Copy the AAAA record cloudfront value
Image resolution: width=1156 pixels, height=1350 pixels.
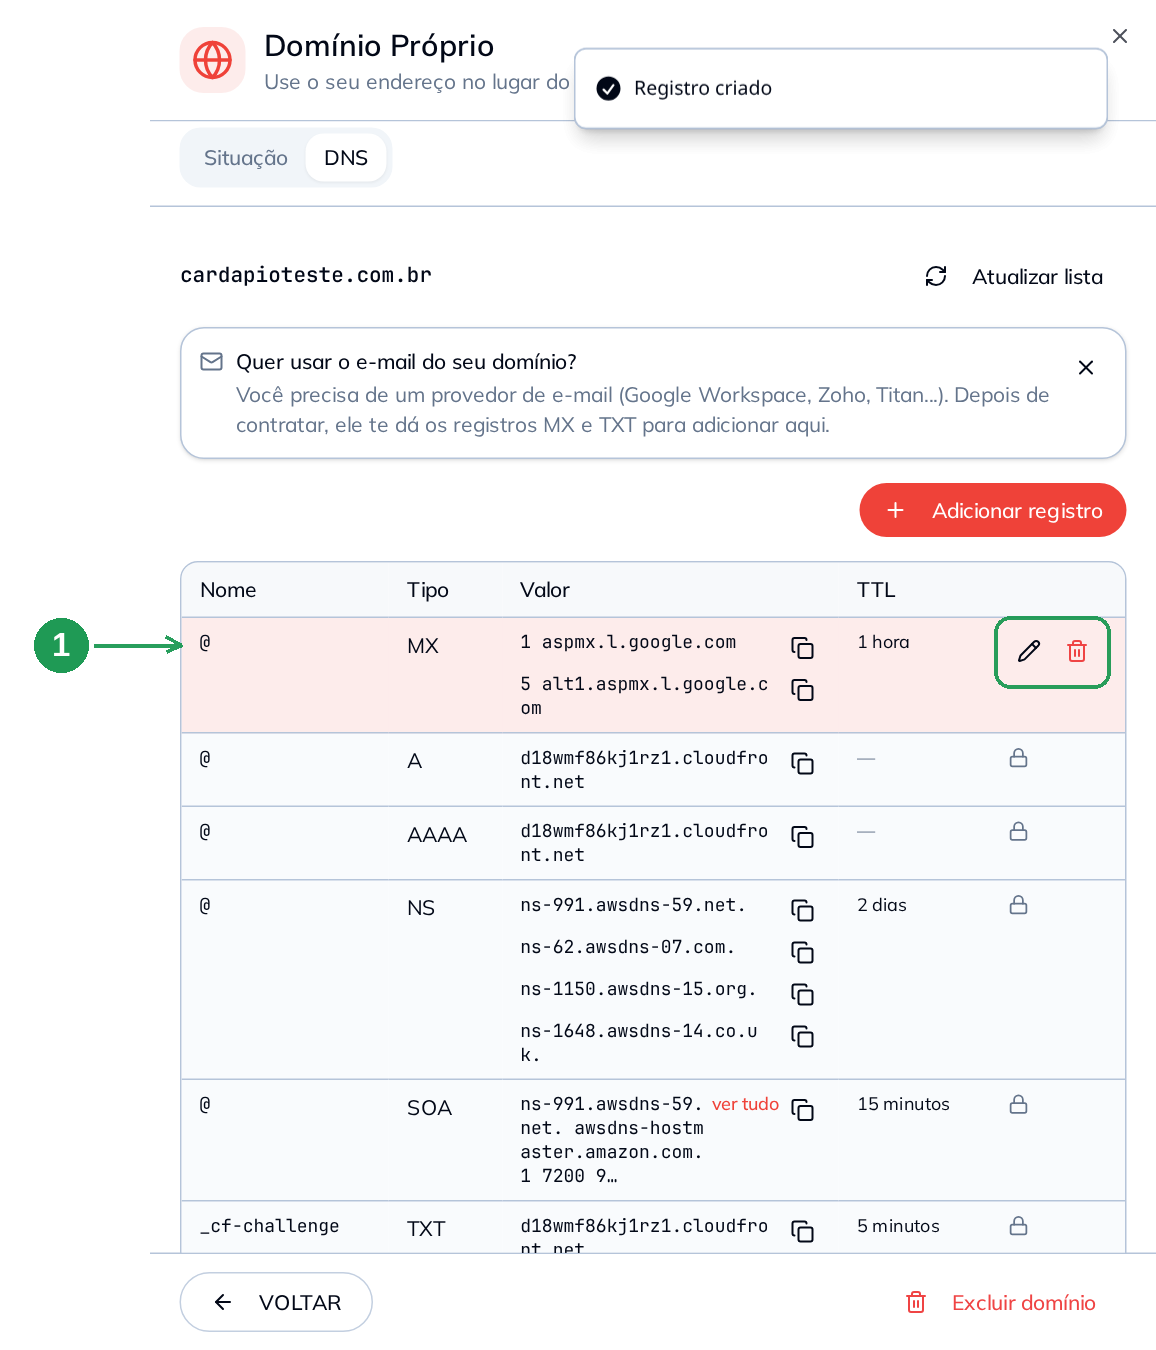[802, 837]
